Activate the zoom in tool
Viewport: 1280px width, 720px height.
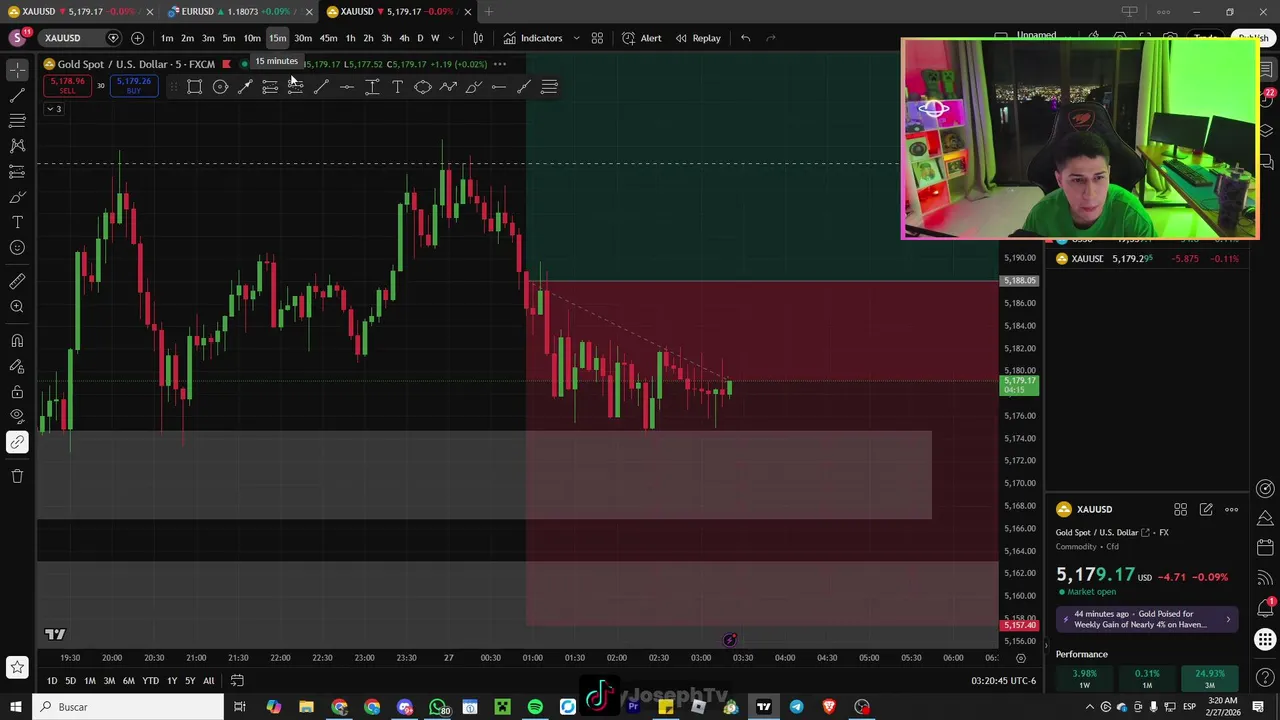(x=17, y=307)
